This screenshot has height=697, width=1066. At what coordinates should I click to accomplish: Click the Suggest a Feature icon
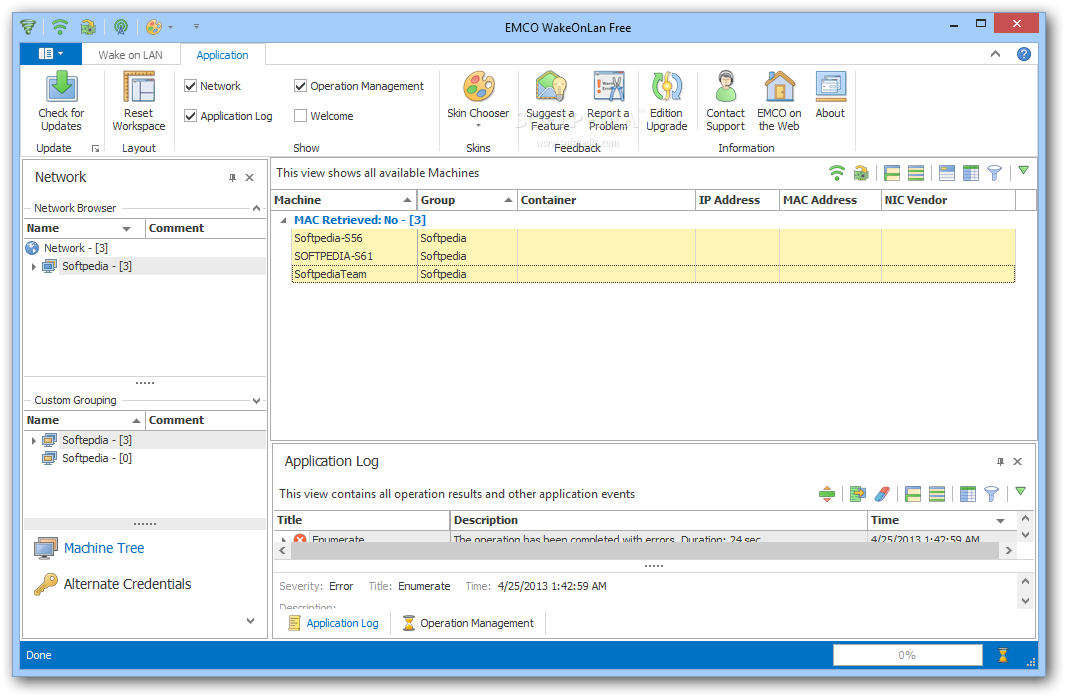550,87
